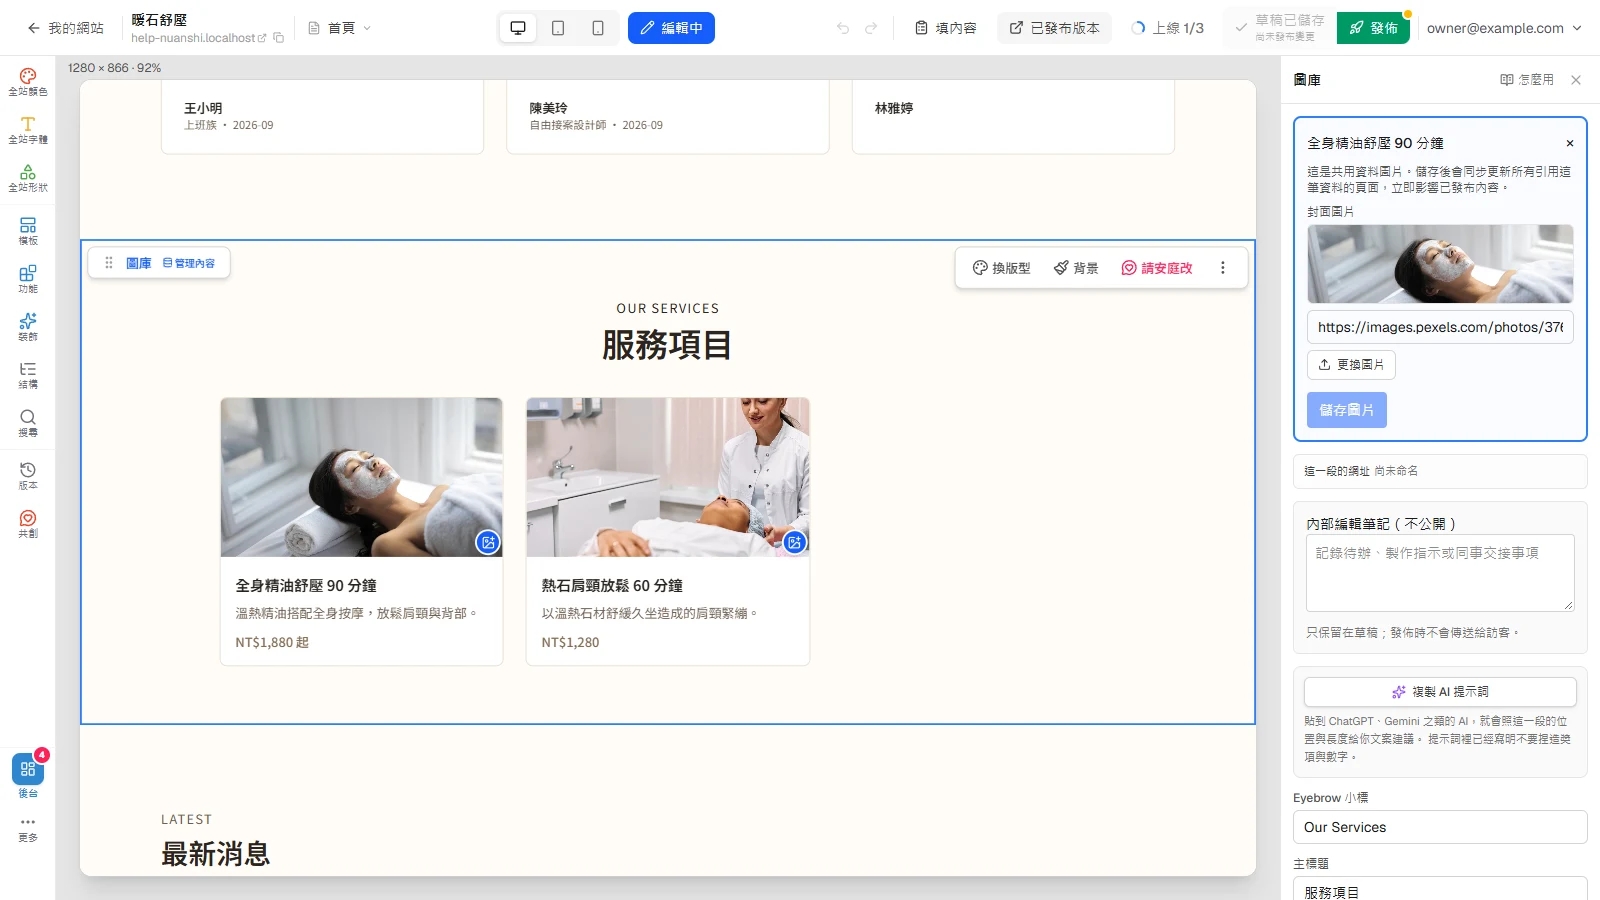Open the 模板 templates panel
Screen dimensions: 1600x900
pos(28,231)
